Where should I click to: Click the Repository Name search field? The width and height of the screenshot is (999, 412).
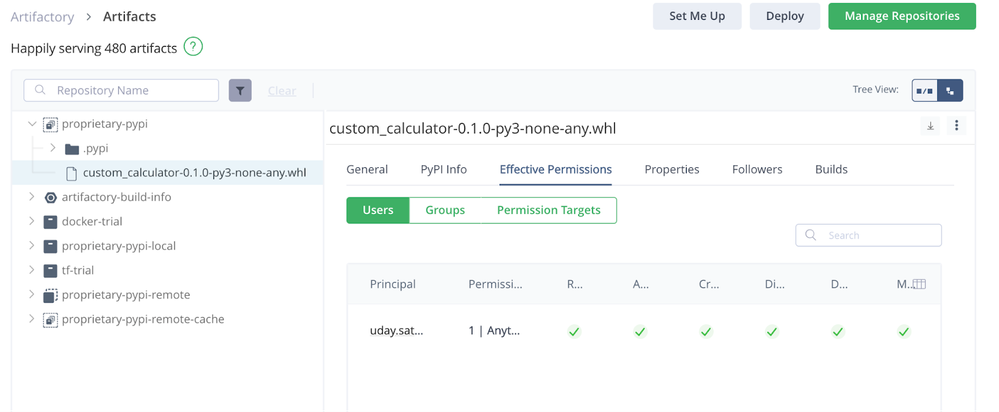click(130, 90)
